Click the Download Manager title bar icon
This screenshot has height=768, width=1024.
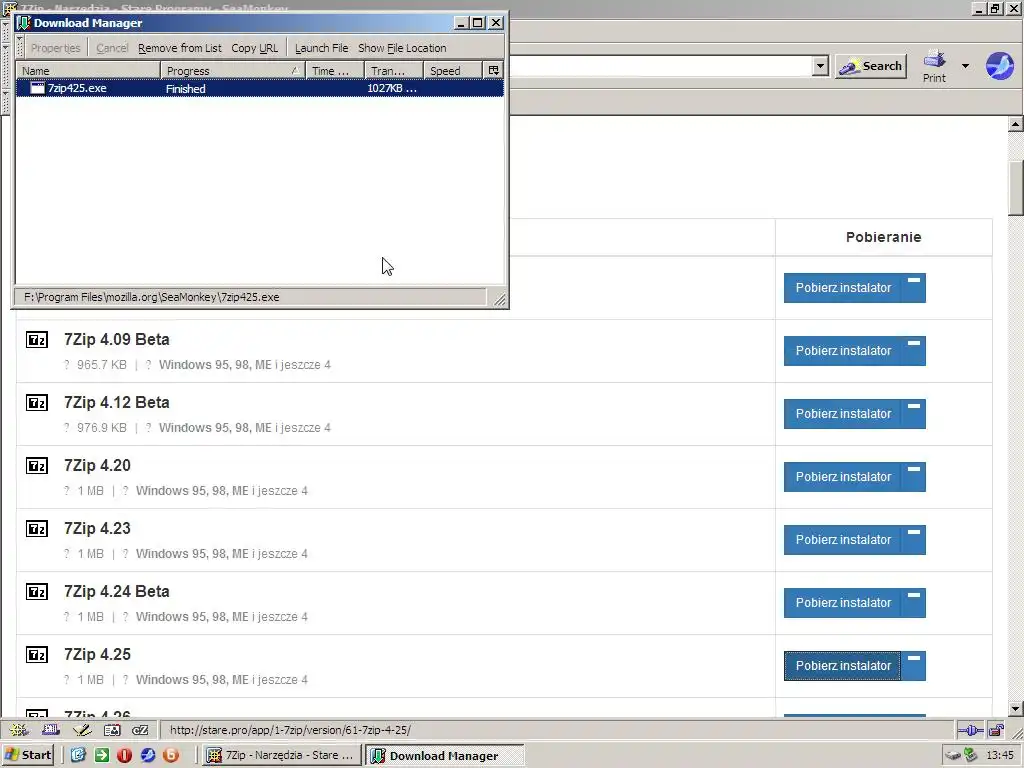click(x=24, y=23)
